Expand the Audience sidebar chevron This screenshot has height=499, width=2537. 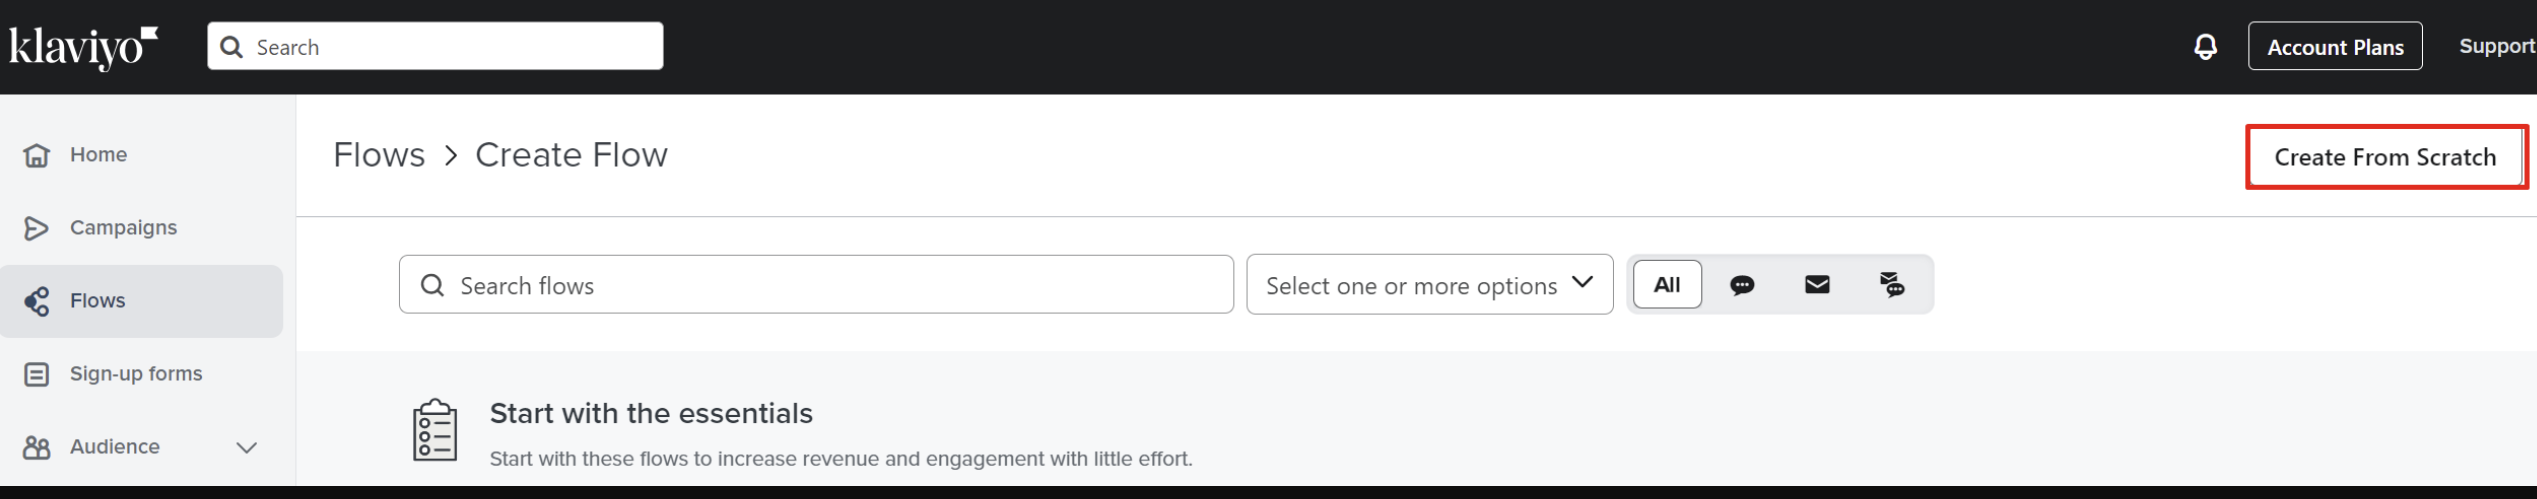pyautogui.click(x=246, y=447)
